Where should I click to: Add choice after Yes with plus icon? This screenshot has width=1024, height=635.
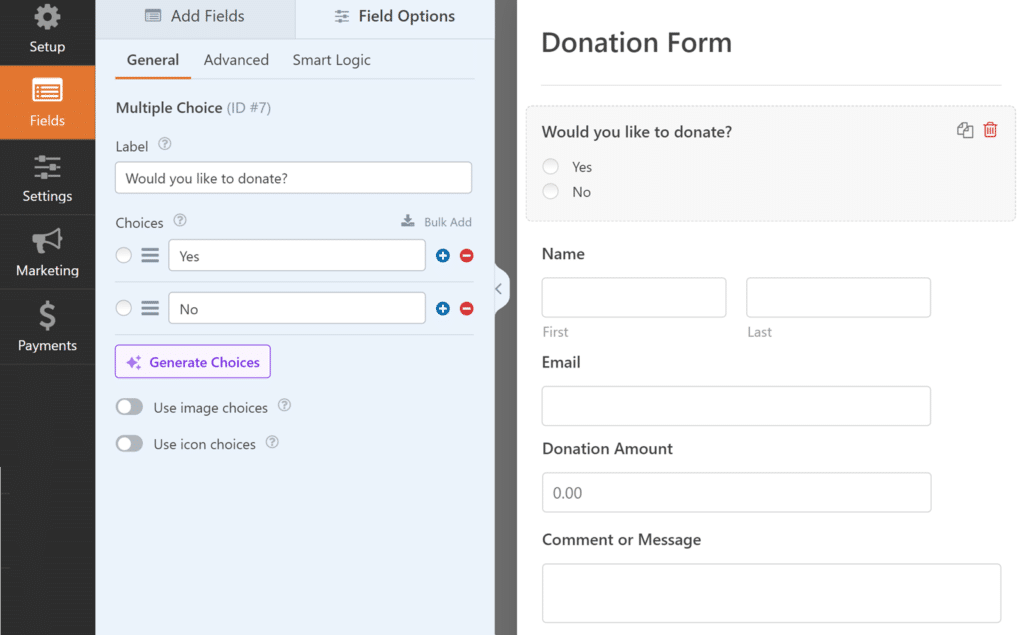tap(443, 256)
